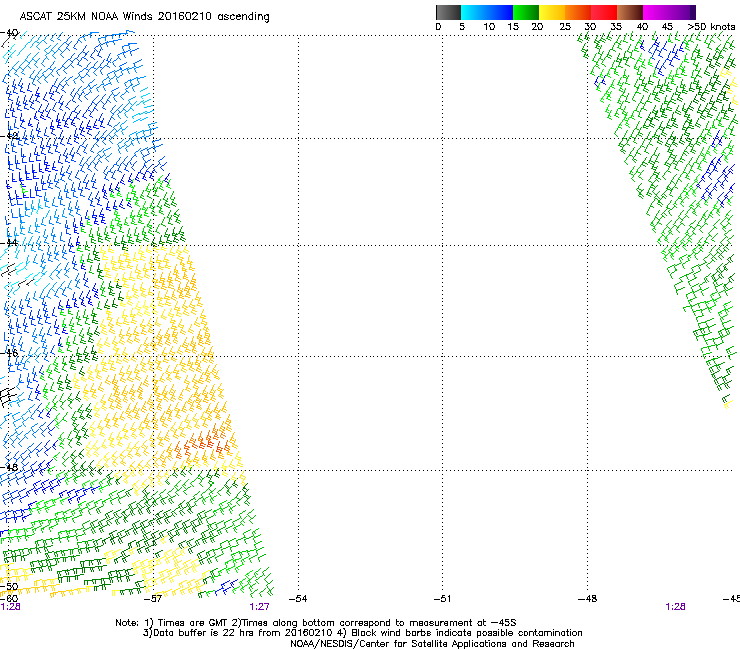Click the '40' legend scale label

[642, 27]
